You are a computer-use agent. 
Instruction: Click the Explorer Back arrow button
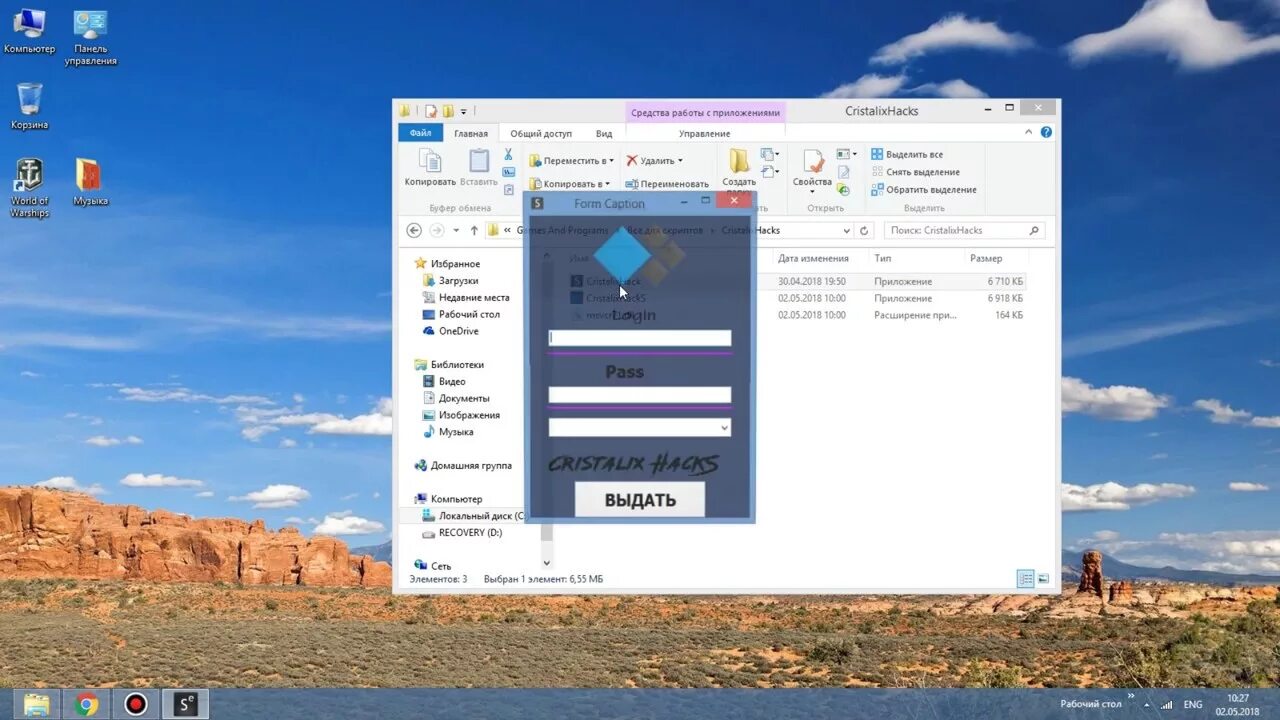tap(414, 230)
